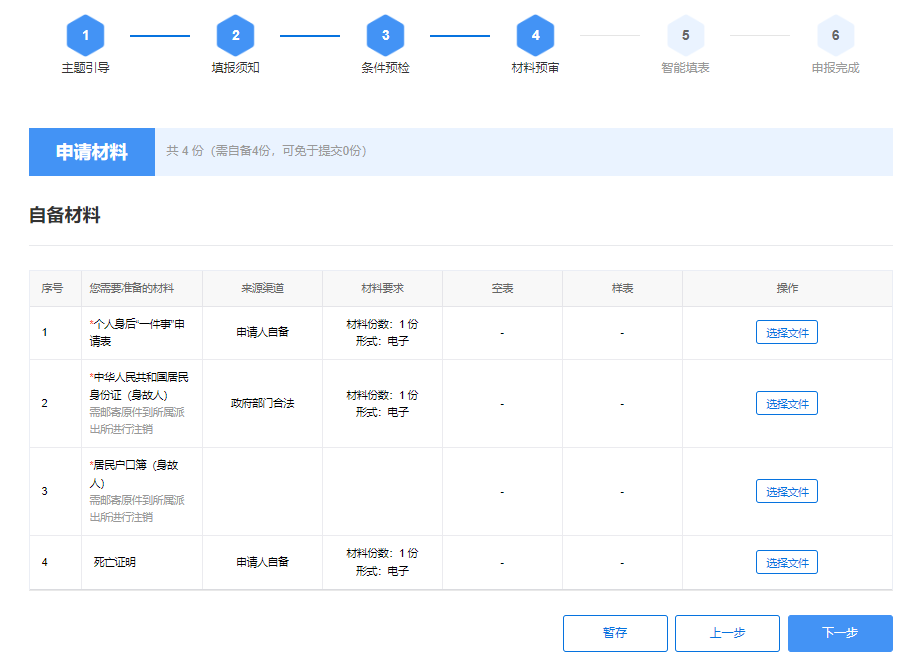Click the 样表 column header

pyautogui.click(x=622, y=288)
